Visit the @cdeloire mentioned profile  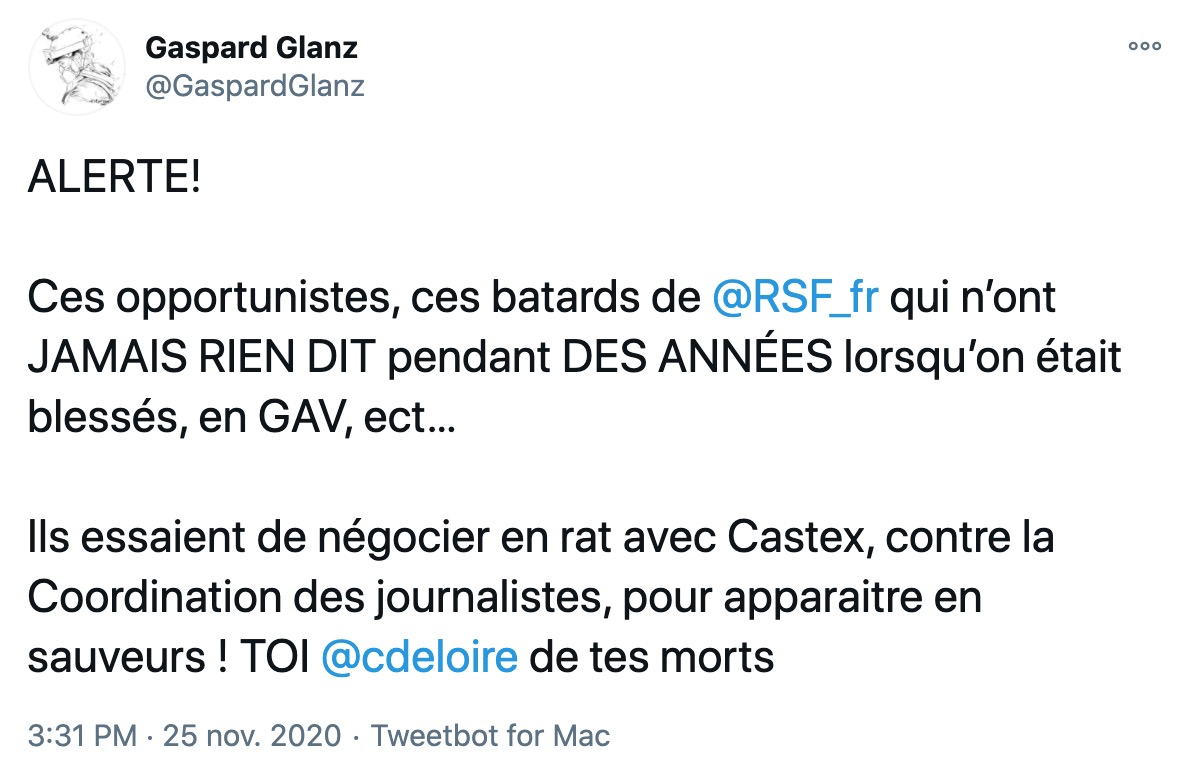(x=419, y=658)
